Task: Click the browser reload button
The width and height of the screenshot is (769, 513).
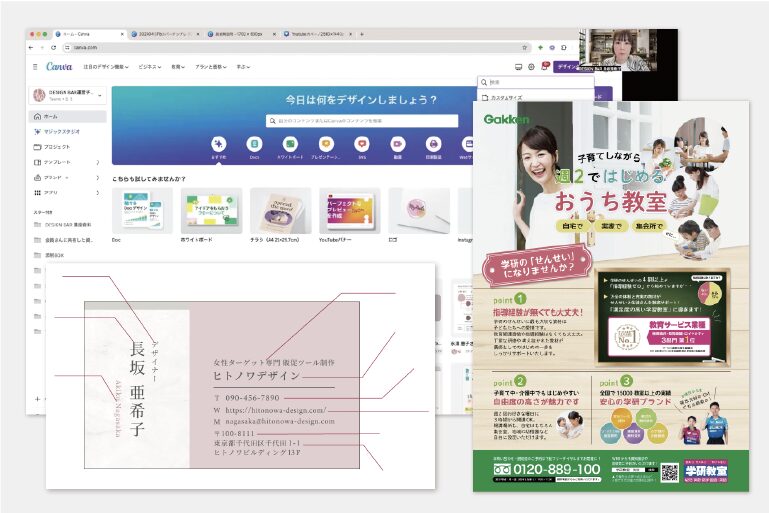Action: pyautogui.click(x=55, y=47)
